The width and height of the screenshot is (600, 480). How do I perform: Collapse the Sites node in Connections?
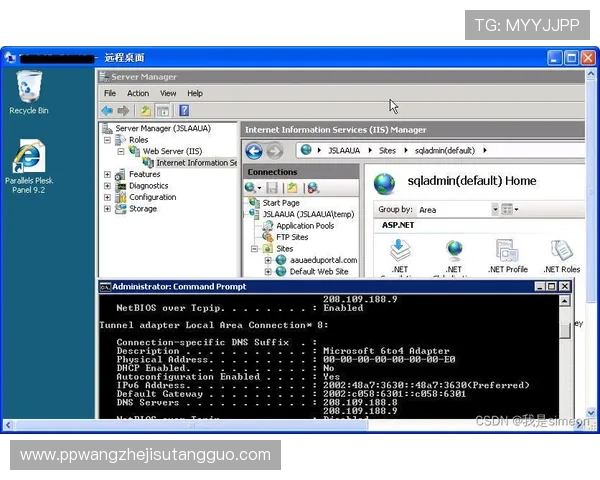pos(254,249)
